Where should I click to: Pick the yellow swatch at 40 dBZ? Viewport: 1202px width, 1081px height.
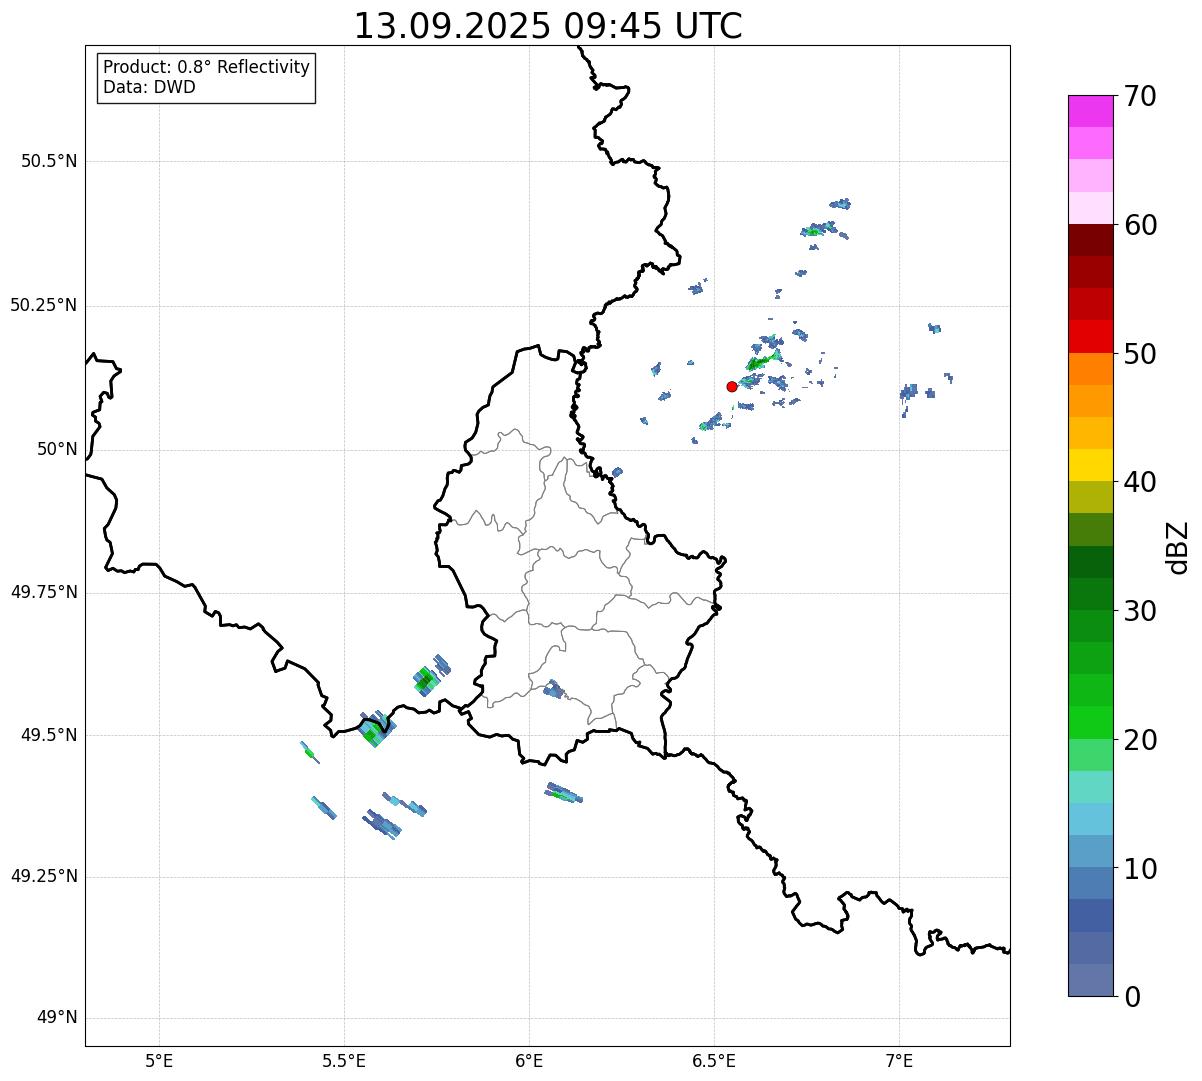point(1090,465)
